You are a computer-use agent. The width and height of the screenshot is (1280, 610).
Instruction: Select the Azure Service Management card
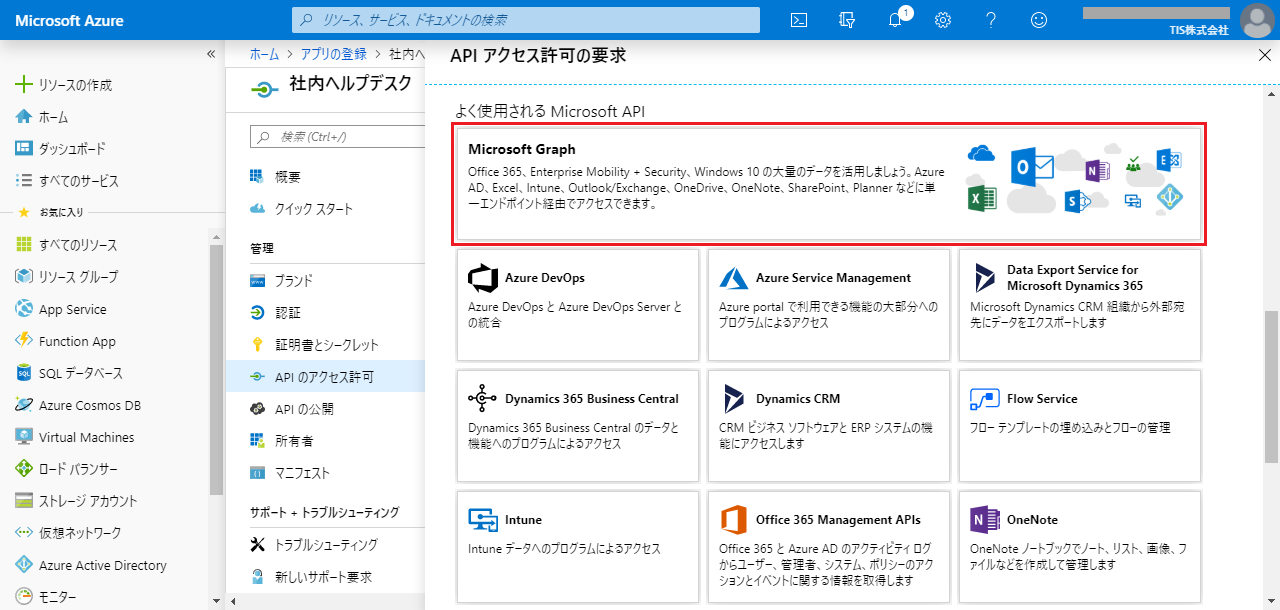coord(829,305)
